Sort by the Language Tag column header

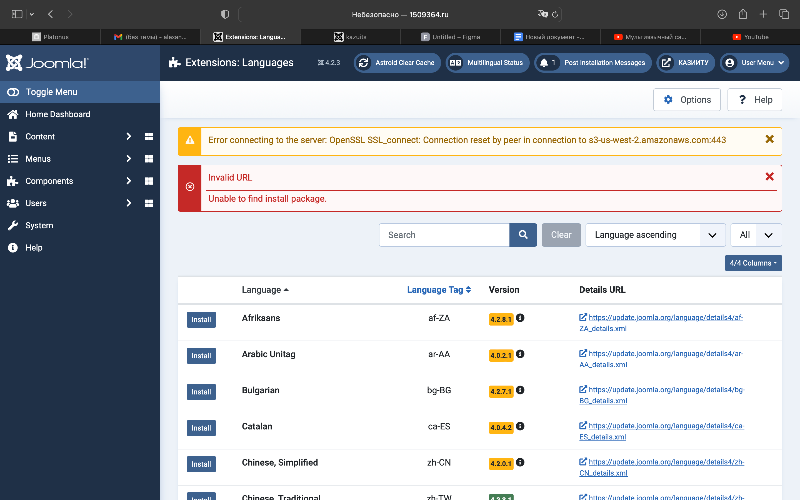pos(439,290)
